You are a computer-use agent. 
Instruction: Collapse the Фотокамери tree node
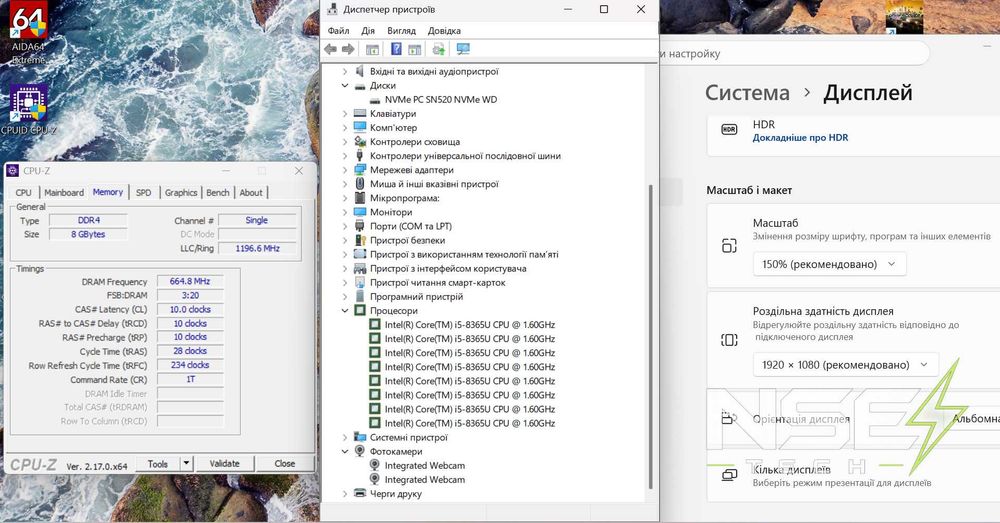(x=345, y=452)
